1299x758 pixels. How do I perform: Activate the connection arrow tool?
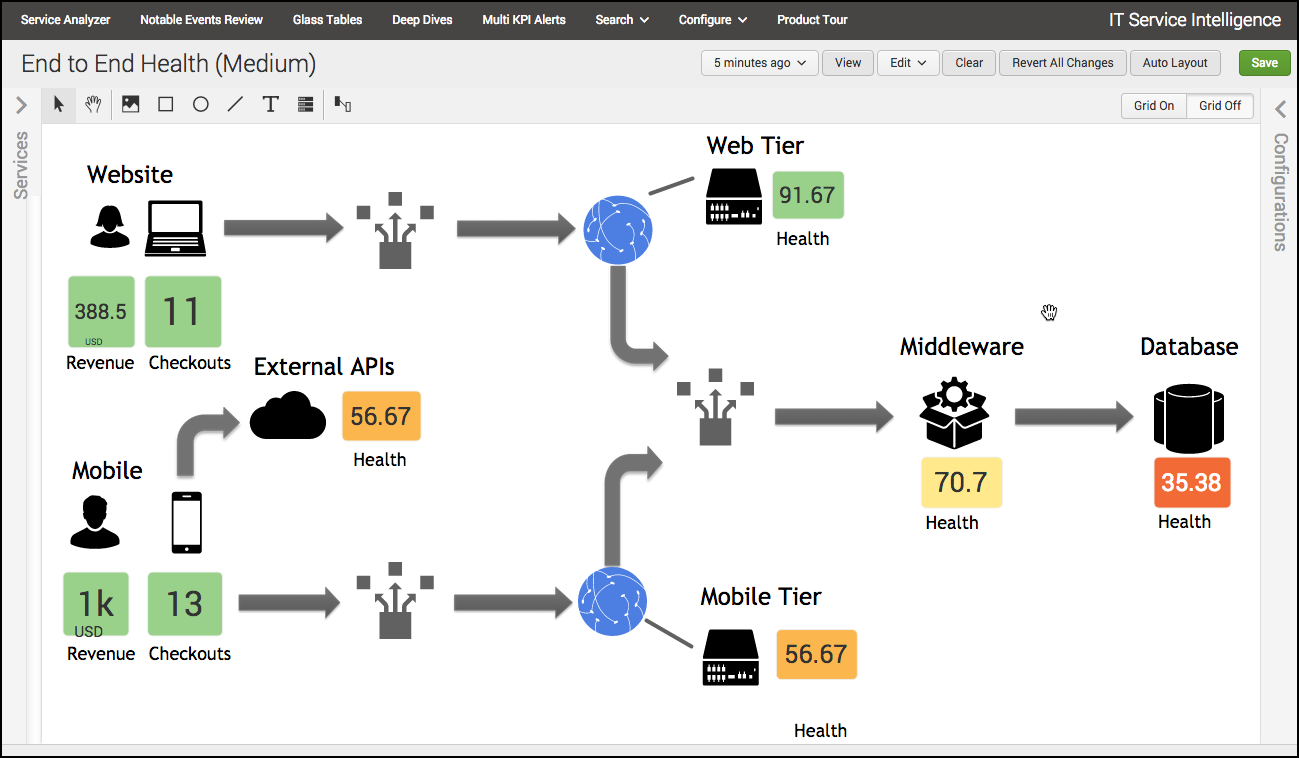tap(341, 104)
